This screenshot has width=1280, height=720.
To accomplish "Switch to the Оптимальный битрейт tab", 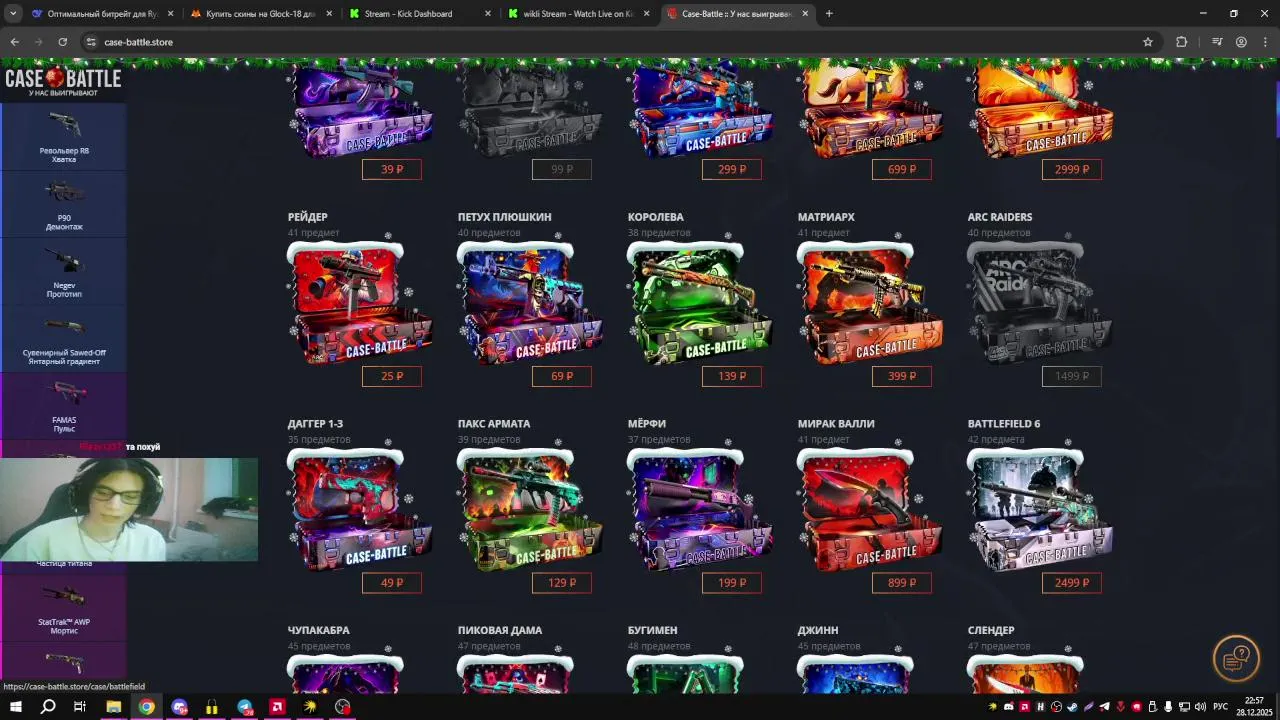I will coord(103,14).
